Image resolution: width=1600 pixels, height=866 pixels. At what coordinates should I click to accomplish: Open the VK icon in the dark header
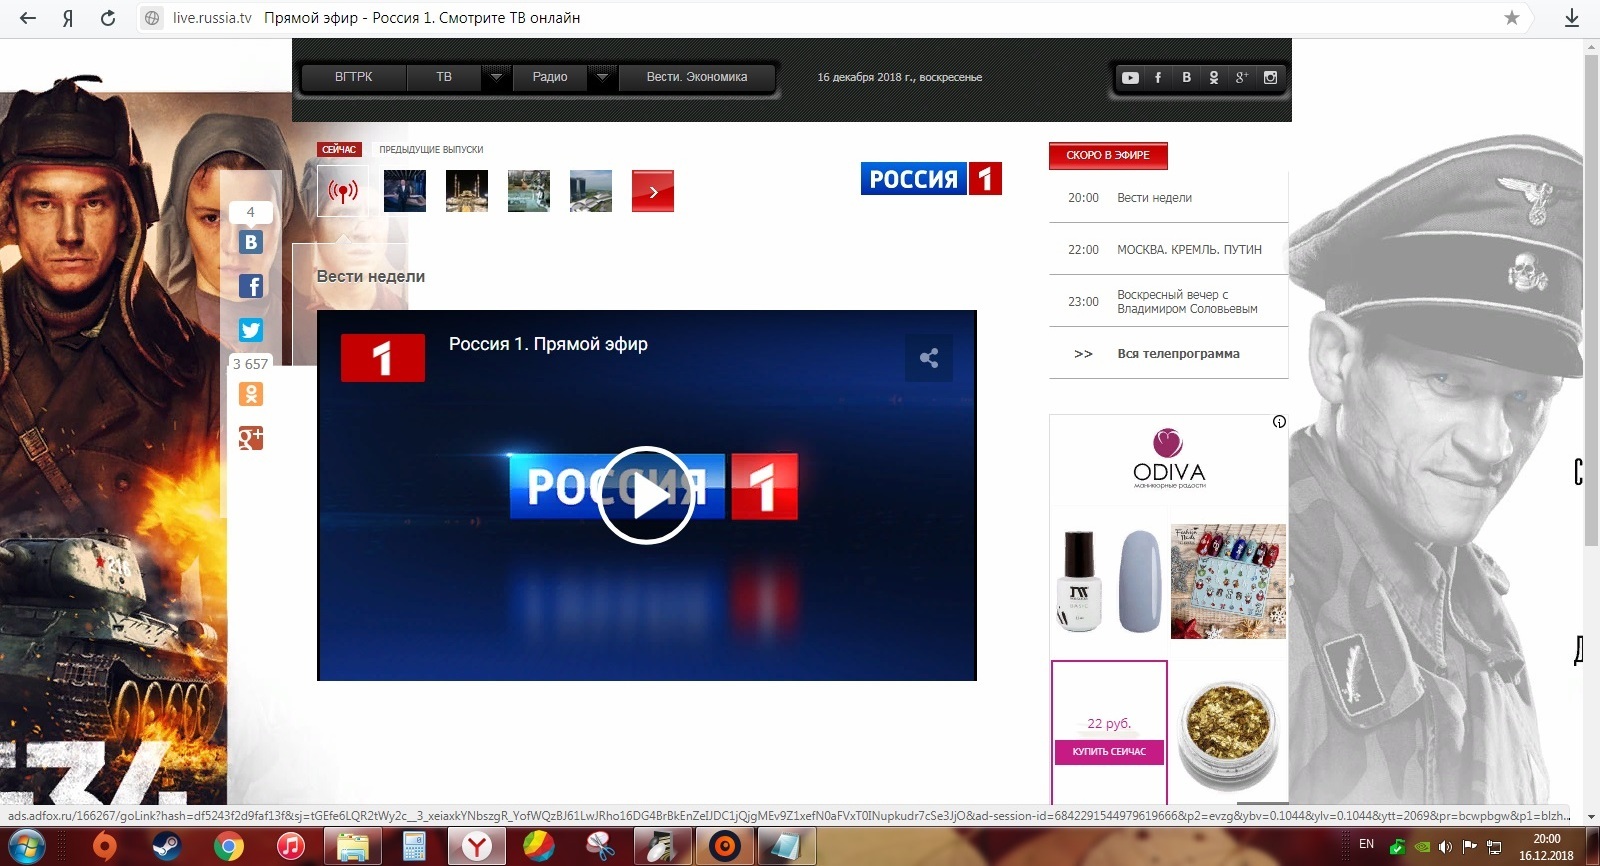[1186, 77]
